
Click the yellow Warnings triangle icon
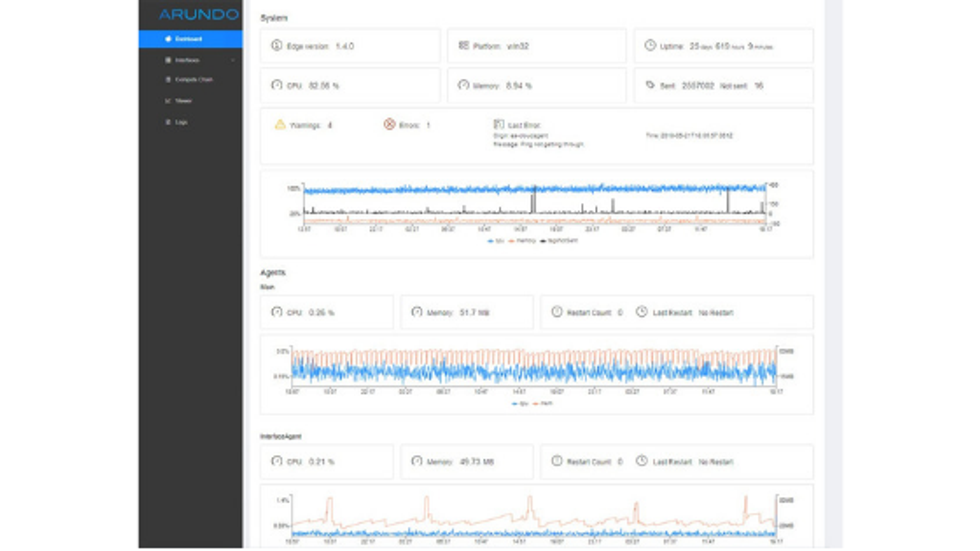pos(281,125)
